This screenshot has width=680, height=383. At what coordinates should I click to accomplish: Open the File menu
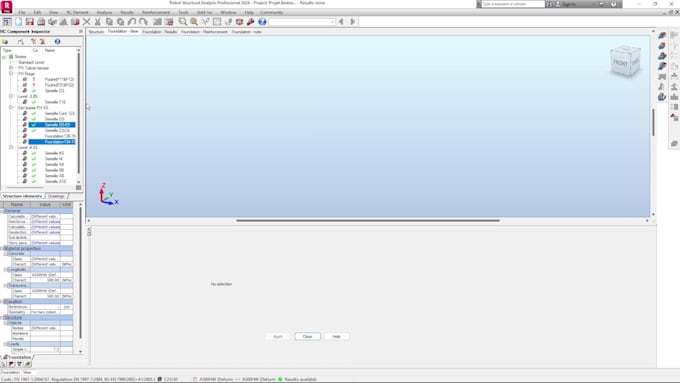coord(22,13)
